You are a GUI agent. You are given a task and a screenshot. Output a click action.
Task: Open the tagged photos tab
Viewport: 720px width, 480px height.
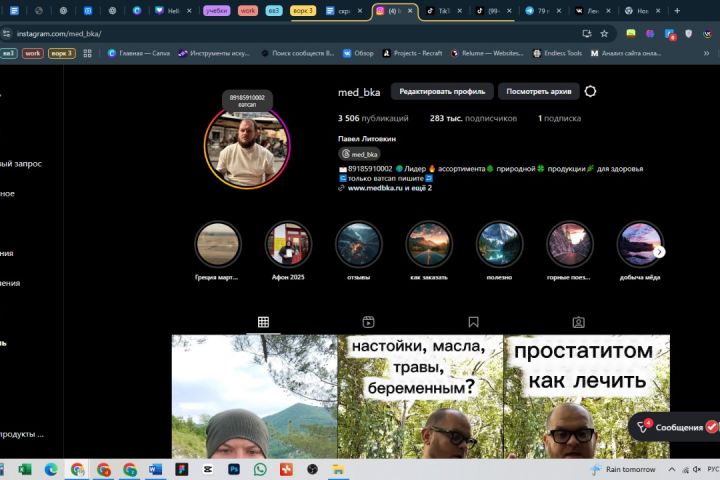[579, 322]
